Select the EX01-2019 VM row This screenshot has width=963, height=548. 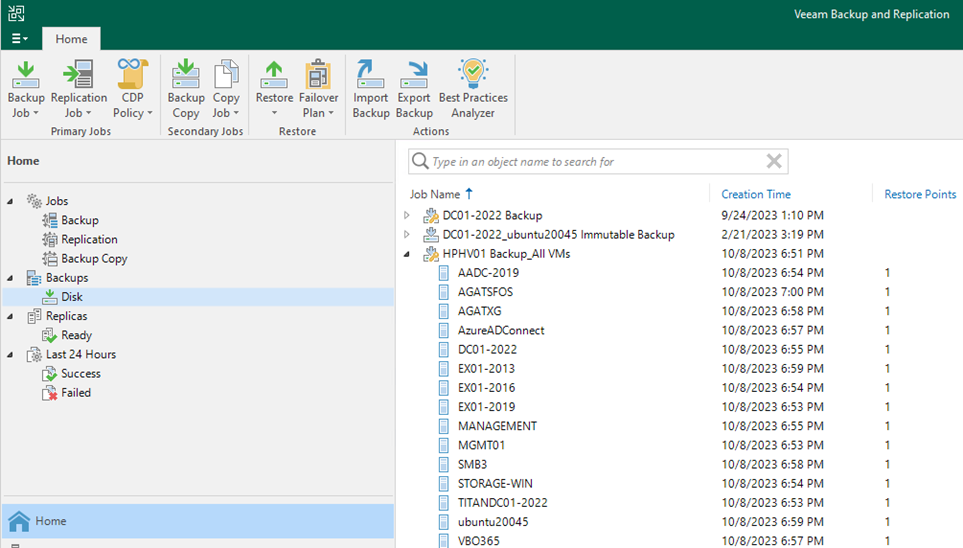click(x=486, y=407)
